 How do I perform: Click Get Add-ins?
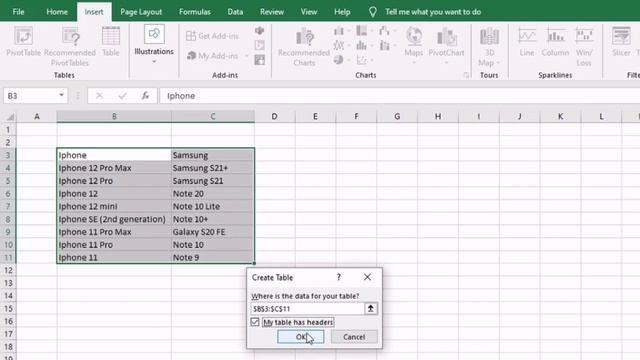pyautogui.click(x=212, y=36)
